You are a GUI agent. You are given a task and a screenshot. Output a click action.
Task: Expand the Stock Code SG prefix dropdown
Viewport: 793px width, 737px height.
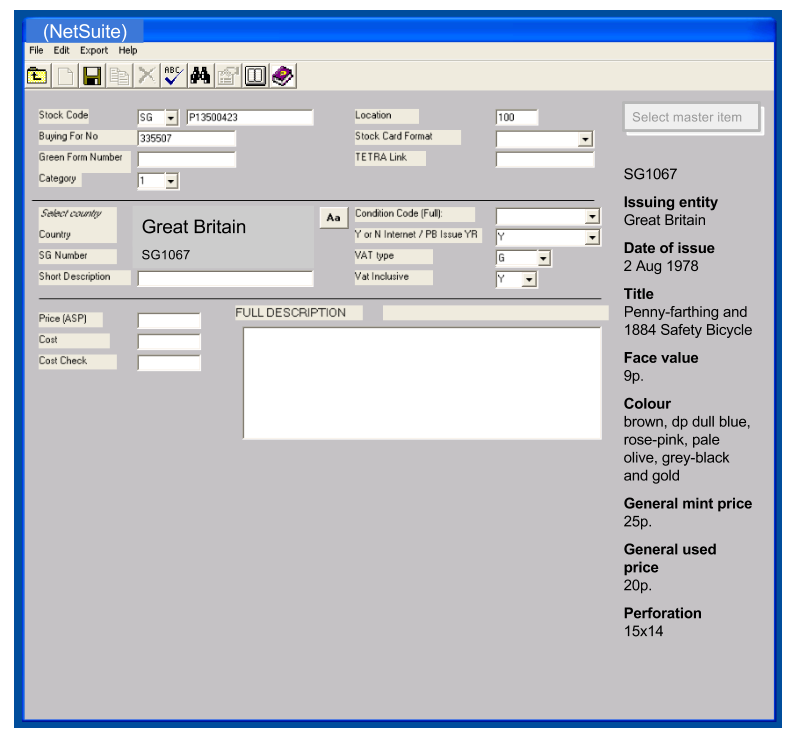point(171,118)
